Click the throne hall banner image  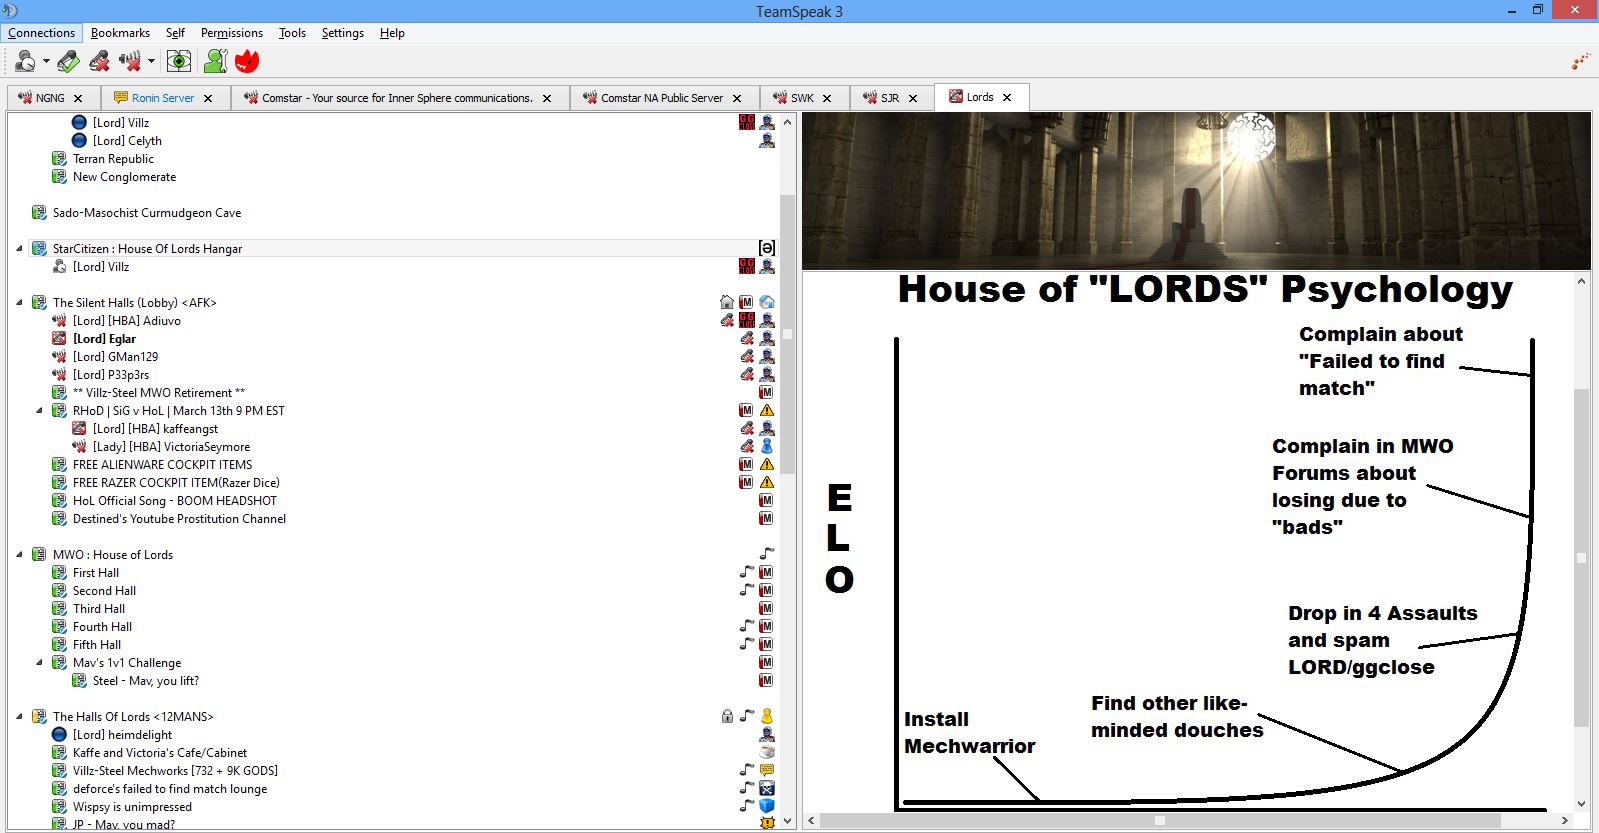coord(1196,191)
